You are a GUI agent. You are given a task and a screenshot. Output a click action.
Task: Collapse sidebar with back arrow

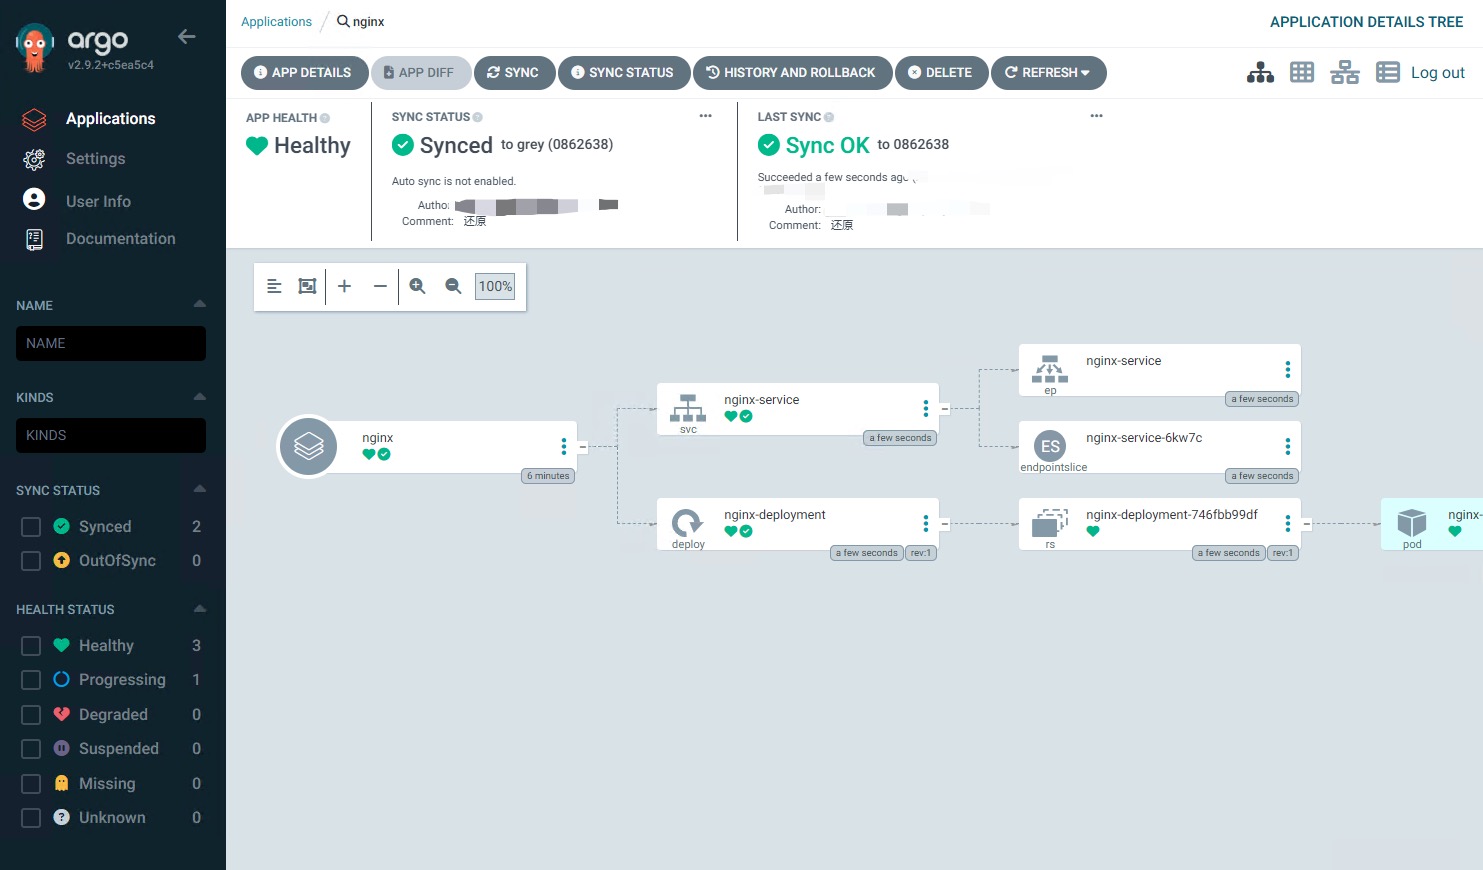point(186,37)
